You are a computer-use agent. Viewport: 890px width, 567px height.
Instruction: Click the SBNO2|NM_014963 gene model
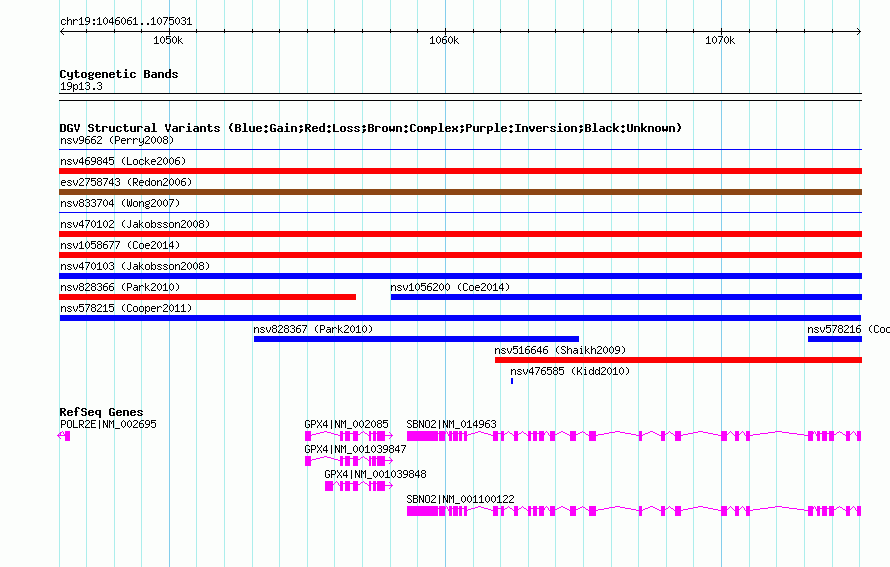(634, 436)
